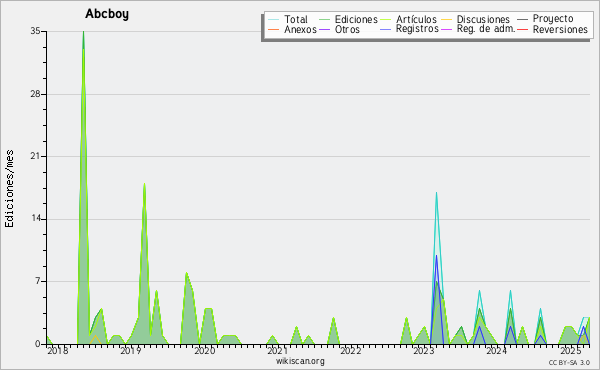Click the Reversiones legend label

click(x=560, y=29)
